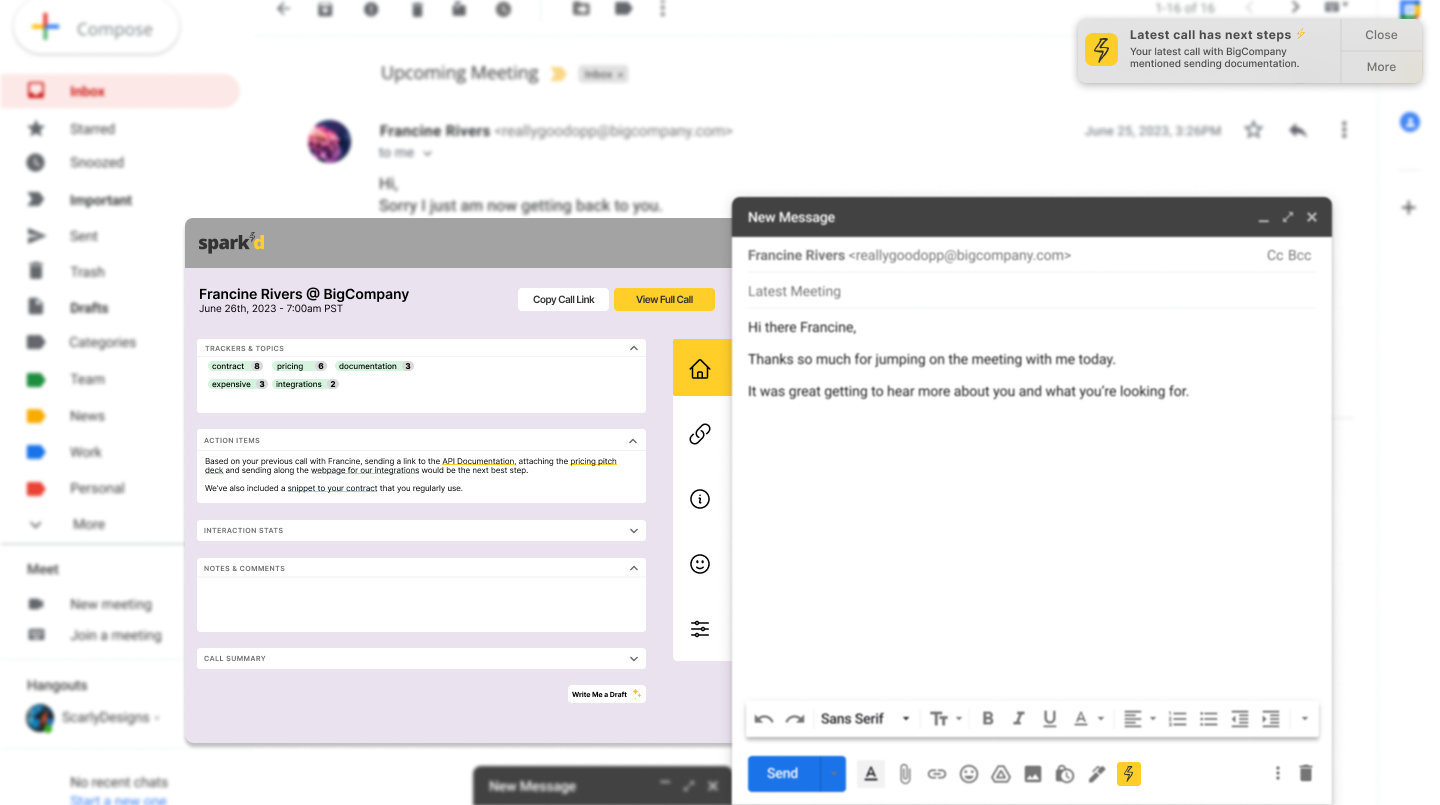The image size is (1440, 805).
Task: Open the Starred folder in Gmail sidebar
Action: coord(92,128)
